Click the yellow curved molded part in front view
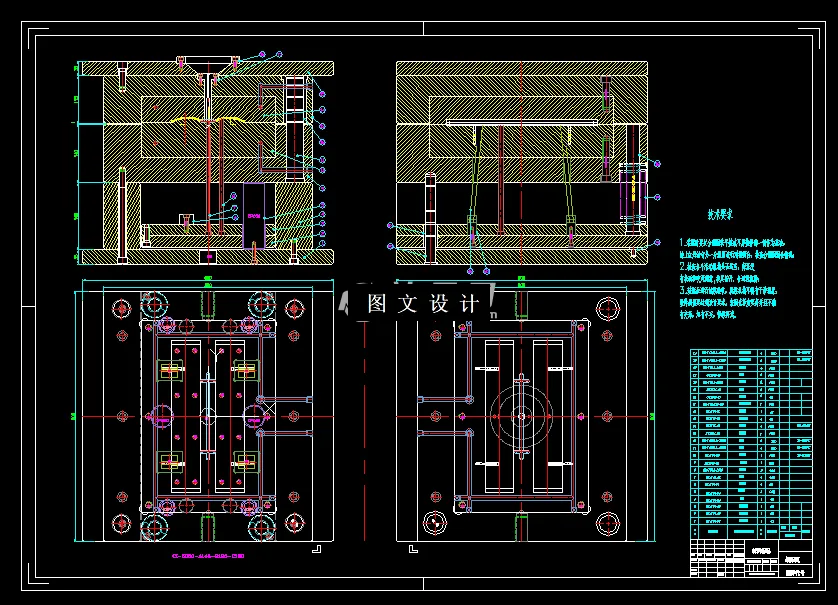Image resolution: width=838 pixels, height=605 pixels. coord(208,120)
